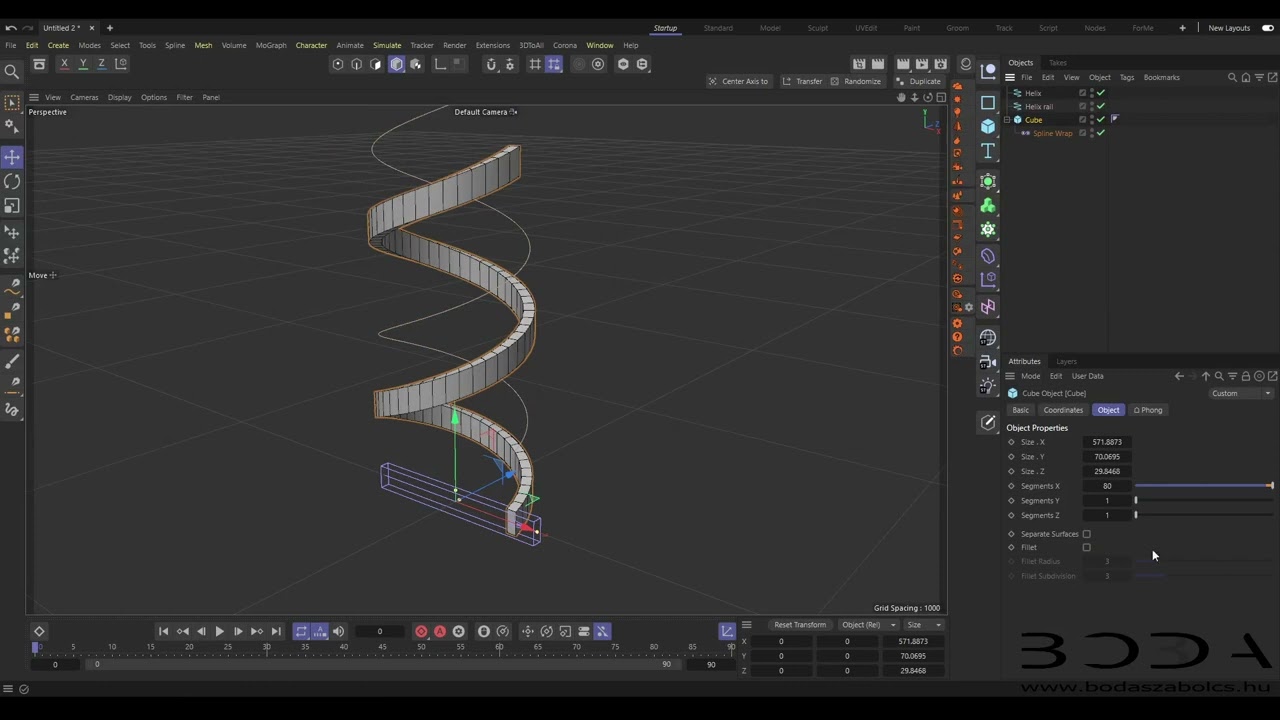Open the search commander magnifier icon
The width and height of the screenshot is (1280, 720).
tap(12, 71)
